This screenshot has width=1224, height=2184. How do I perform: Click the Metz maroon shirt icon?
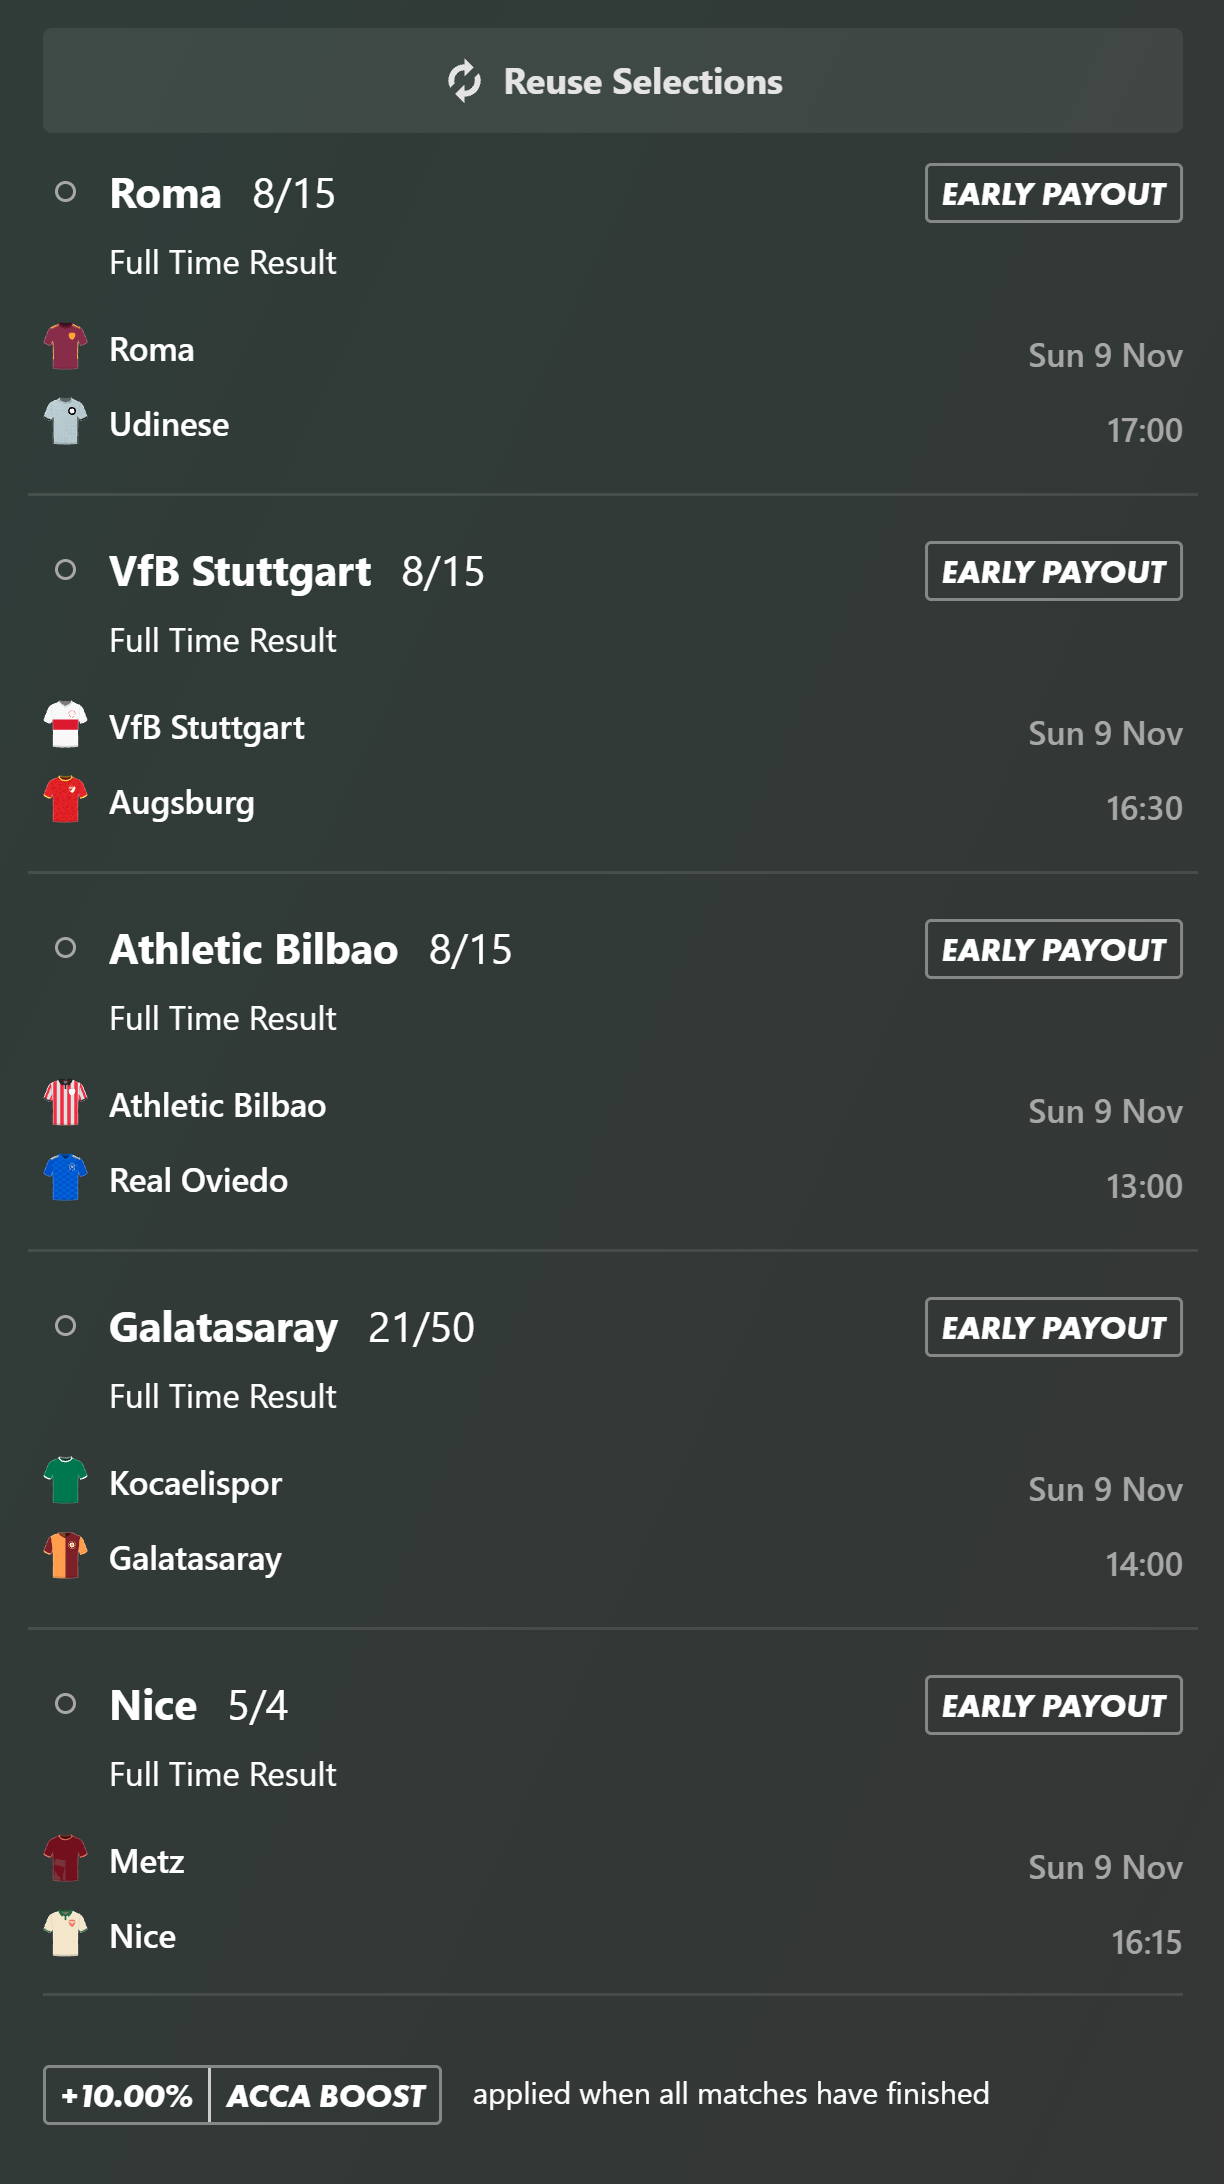point(65,1859)
